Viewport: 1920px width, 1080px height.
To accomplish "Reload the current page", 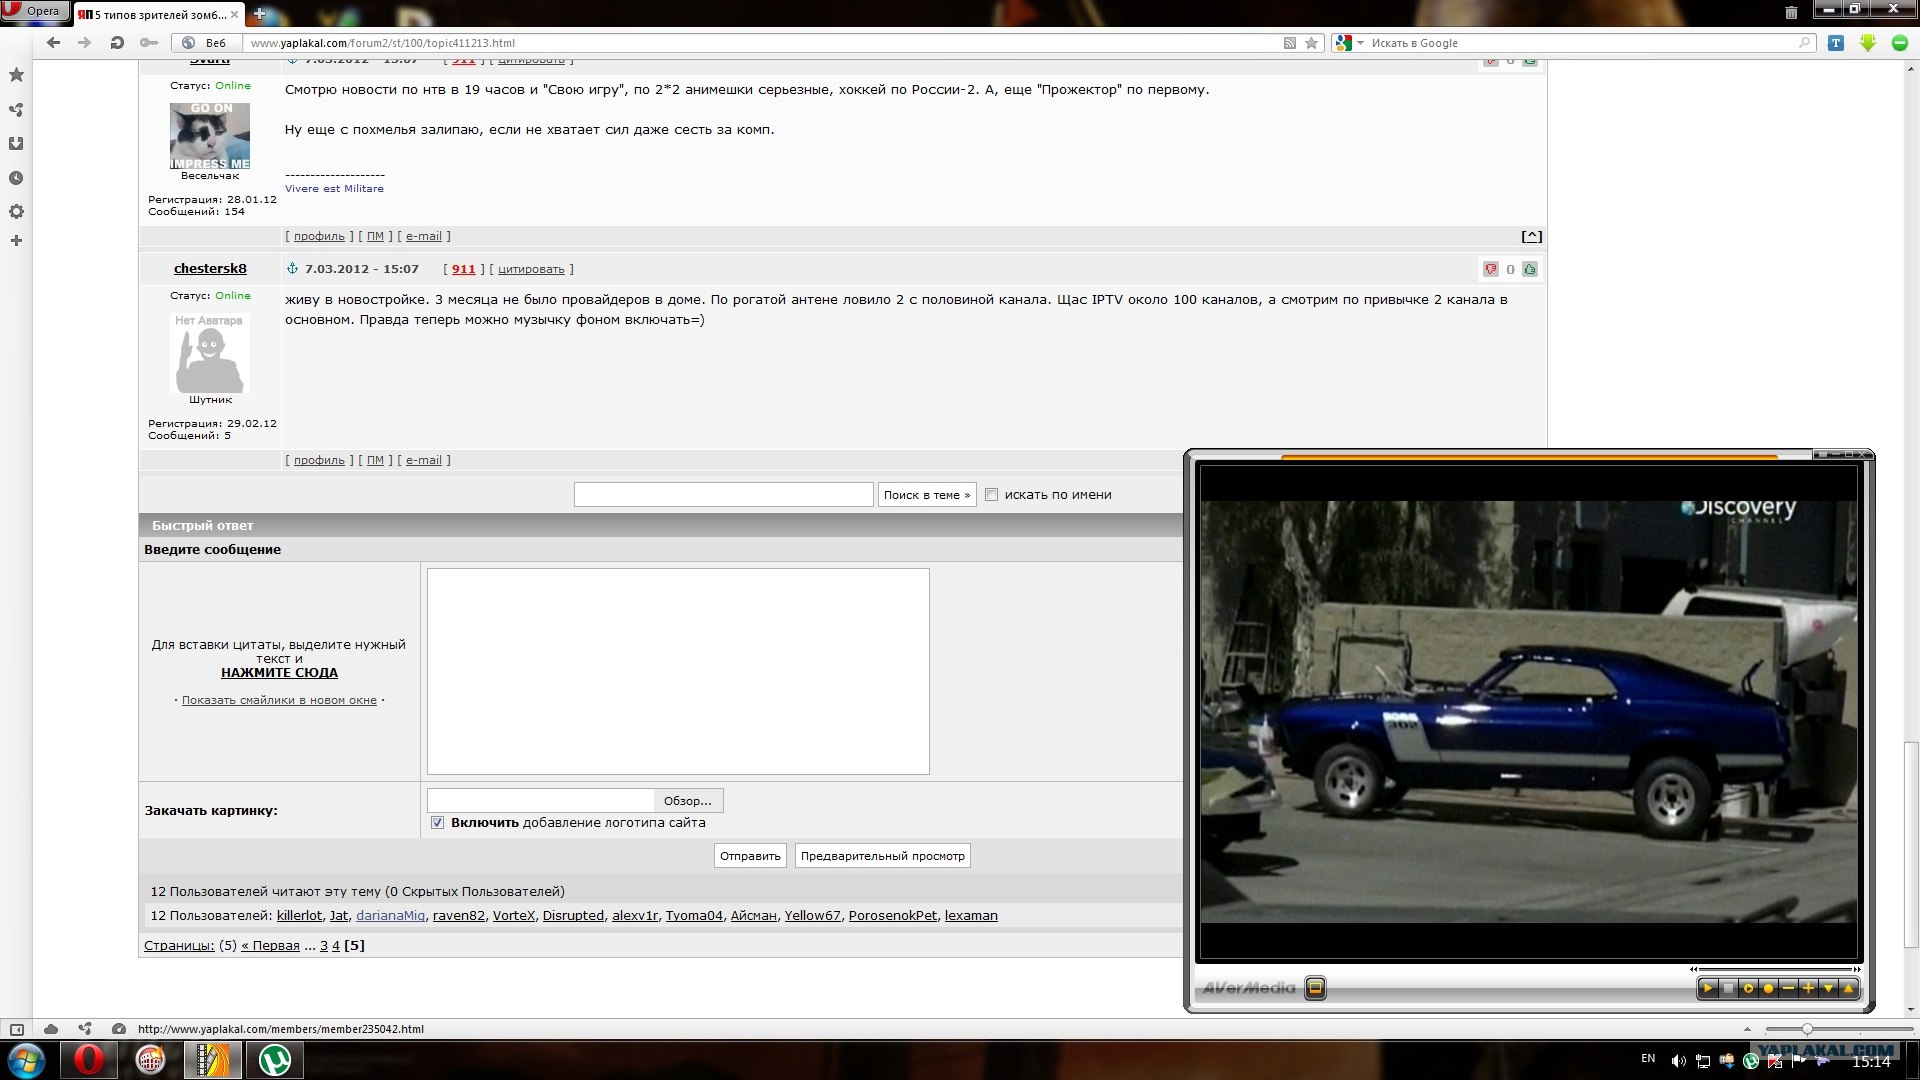I will tap(117, 43).
